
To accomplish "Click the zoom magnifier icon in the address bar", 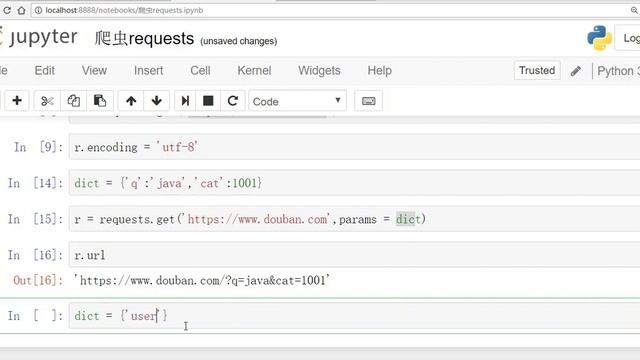I will (x=634, y=10).
